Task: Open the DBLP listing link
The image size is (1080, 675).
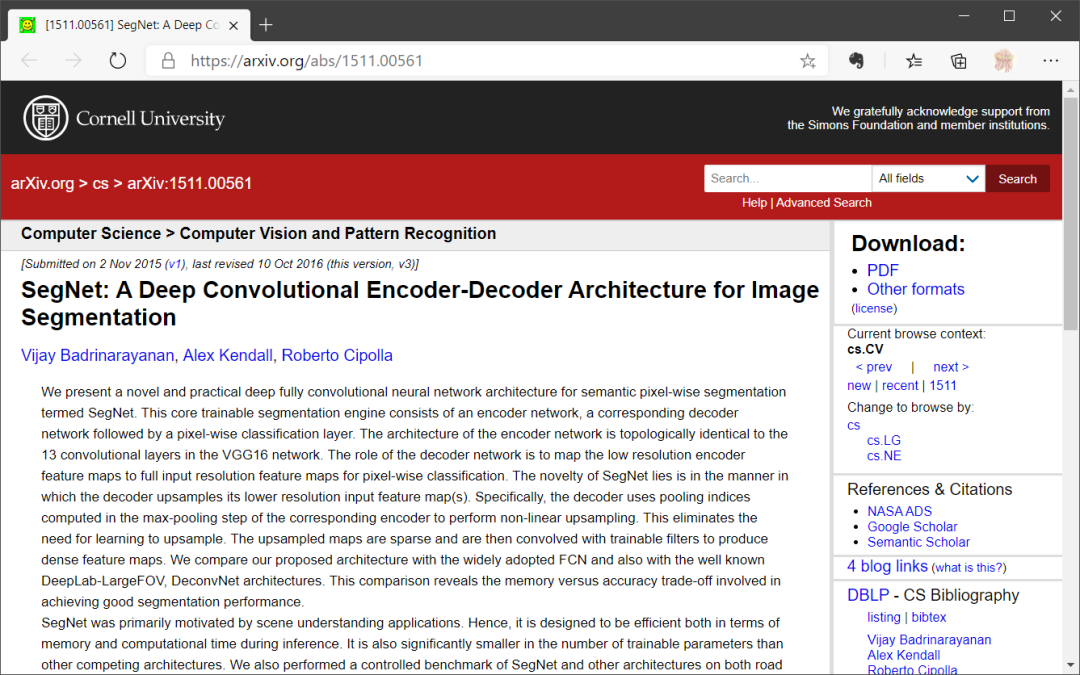Action: tap(884, 617)
